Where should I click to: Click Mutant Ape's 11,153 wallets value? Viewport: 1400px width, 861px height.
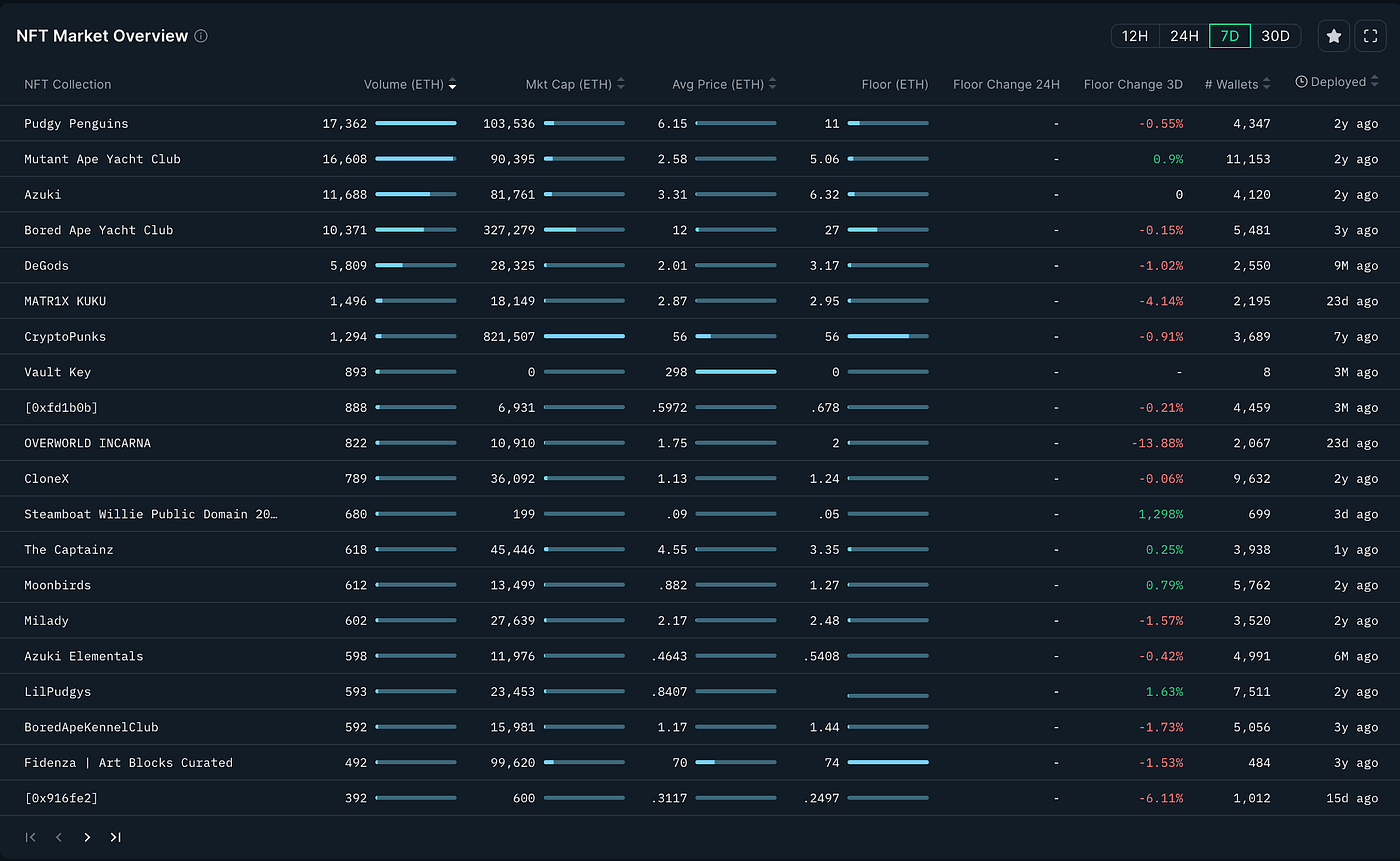tap(1247, 159)
